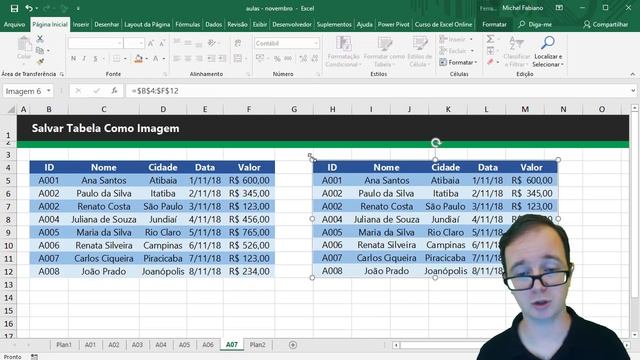640x360 pixels.
Task: Click the increase font size icon
Action: [x=151, y=43]
